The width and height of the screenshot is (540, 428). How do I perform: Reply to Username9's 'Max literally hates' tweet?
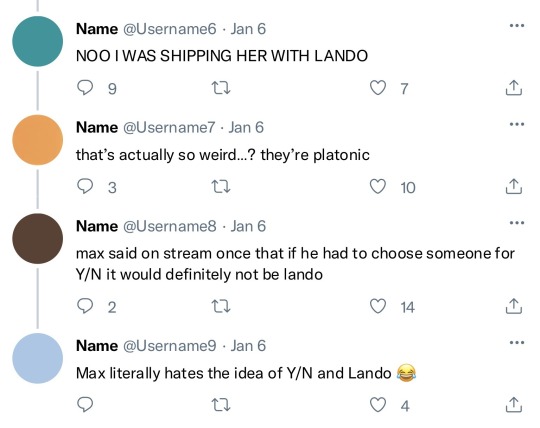coord(85,405)
